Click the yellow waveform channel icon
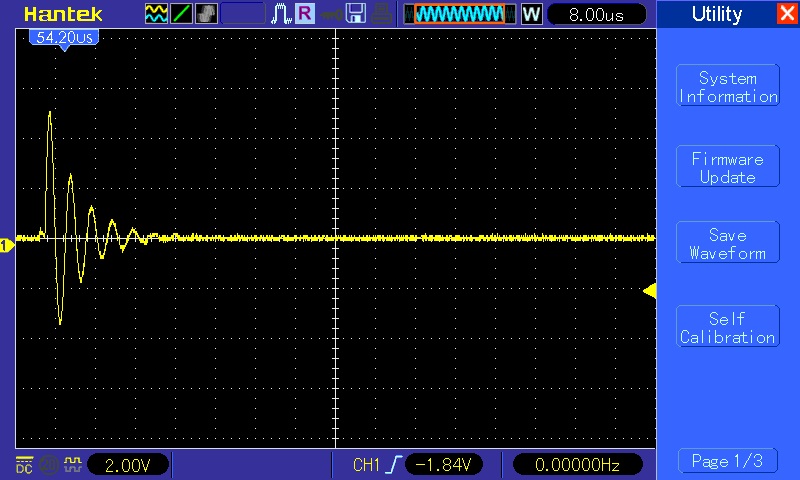The height and width of the screenshot is (480, 800). coord(157,14)
